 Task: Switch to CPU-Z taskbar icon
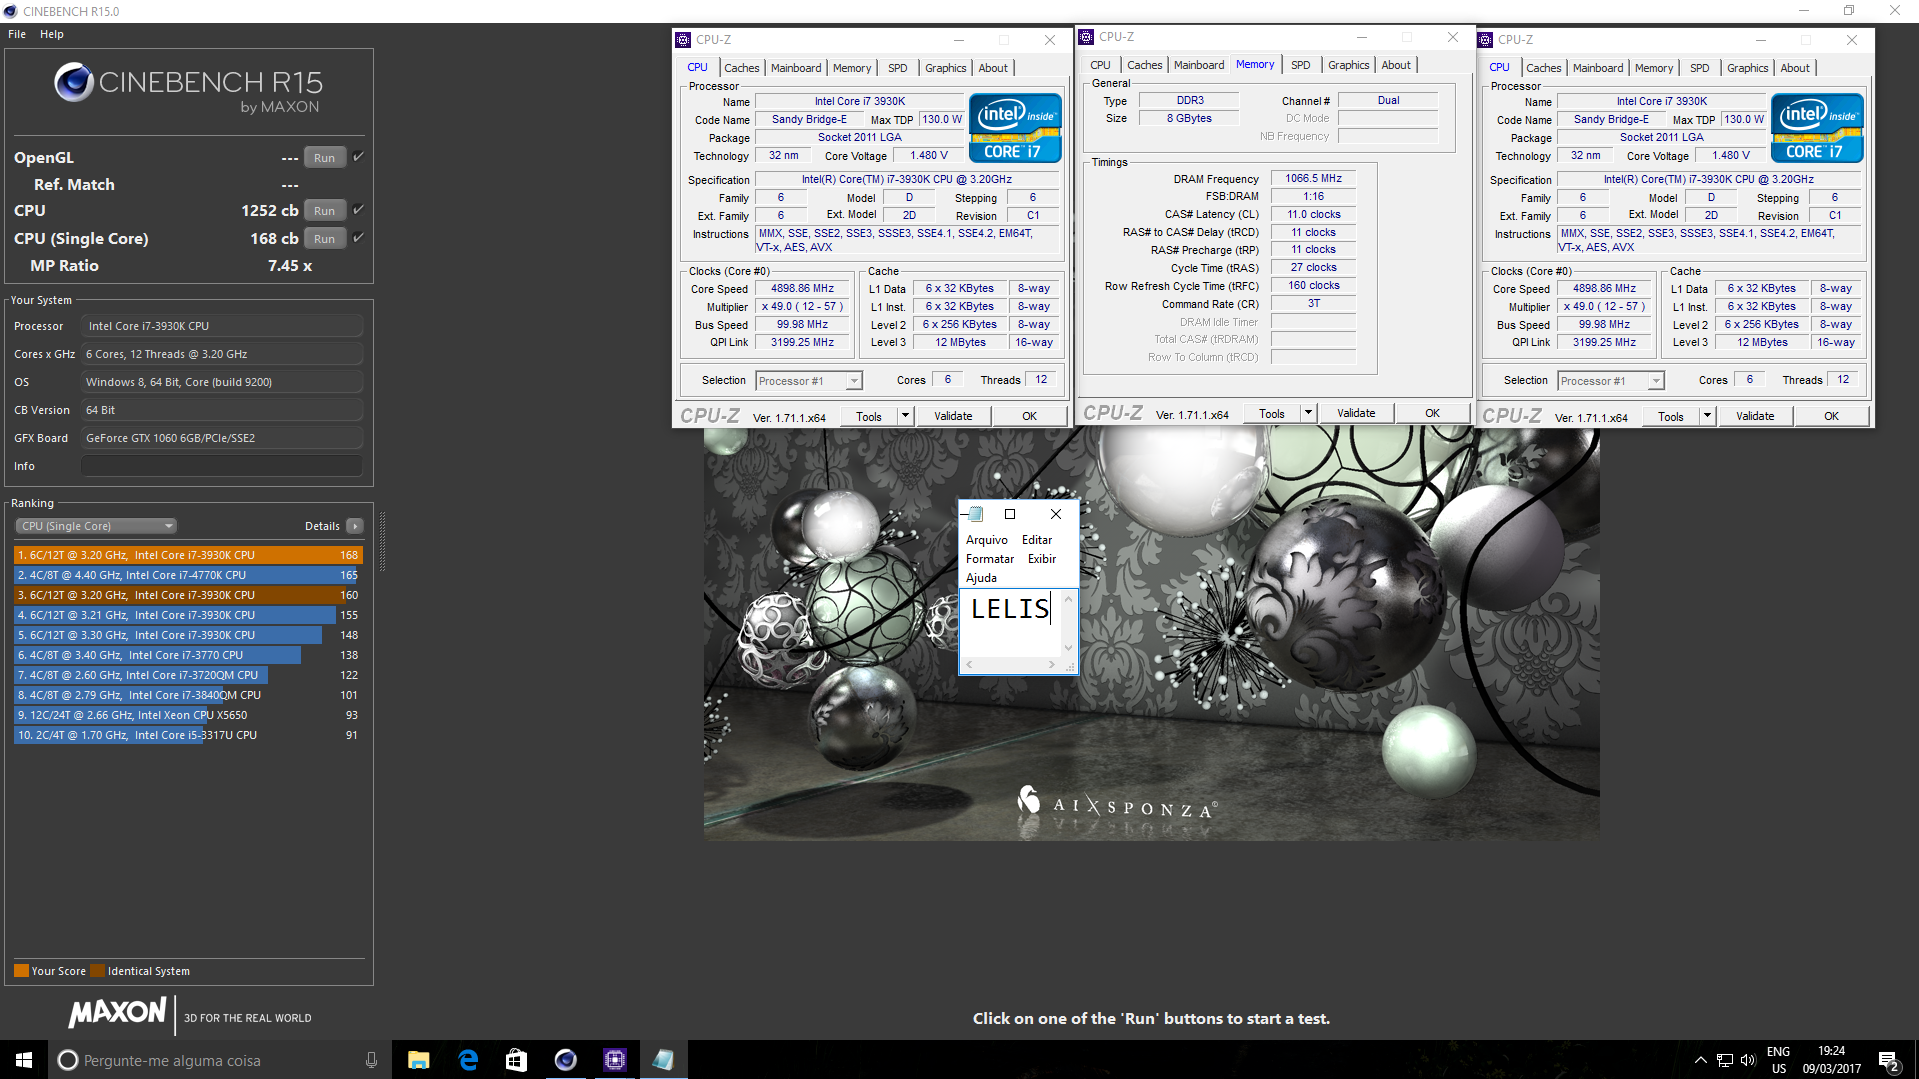click(x=614, y=1060)
